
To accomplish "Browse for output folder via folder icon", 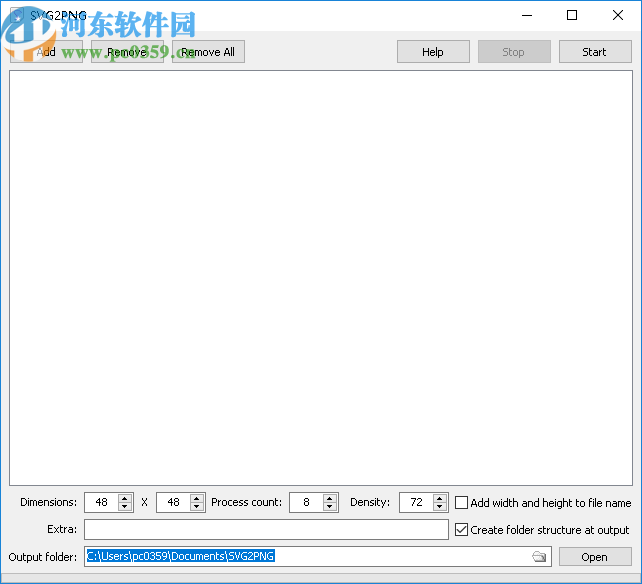I will click(x=539, y=557).
